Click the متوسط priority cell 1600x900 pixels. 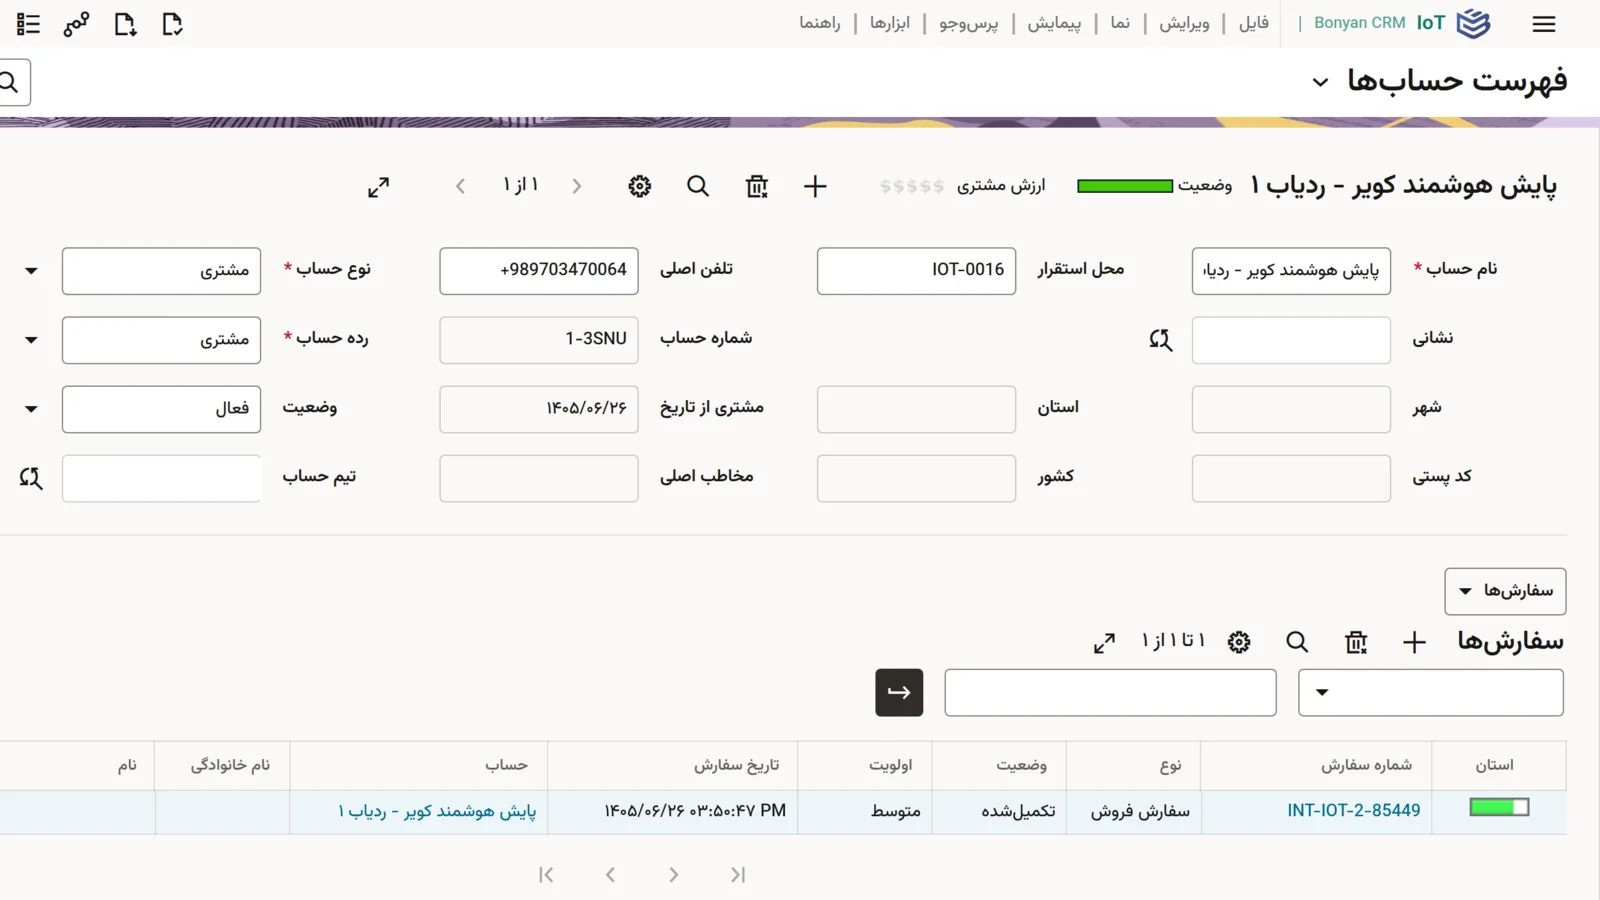click(865, 811)
